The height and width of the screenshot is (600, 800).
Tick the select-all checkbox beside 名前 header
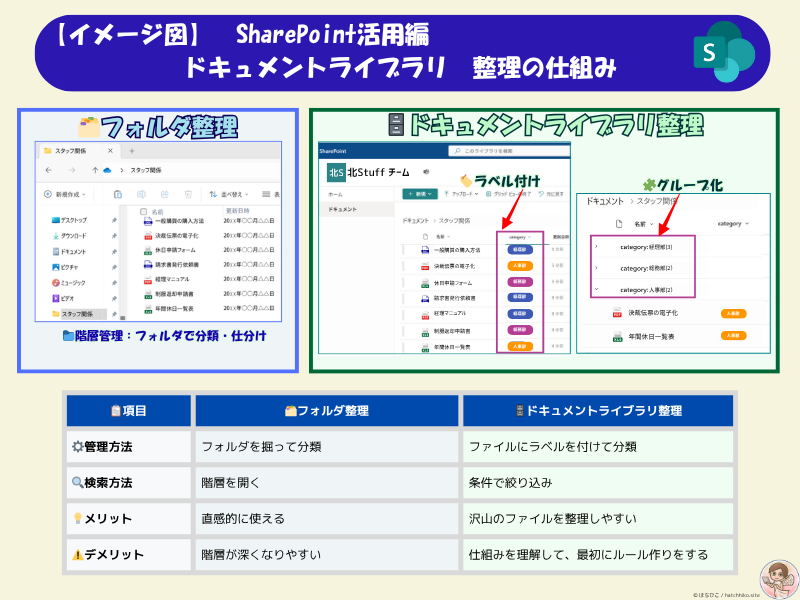(144, 212)
